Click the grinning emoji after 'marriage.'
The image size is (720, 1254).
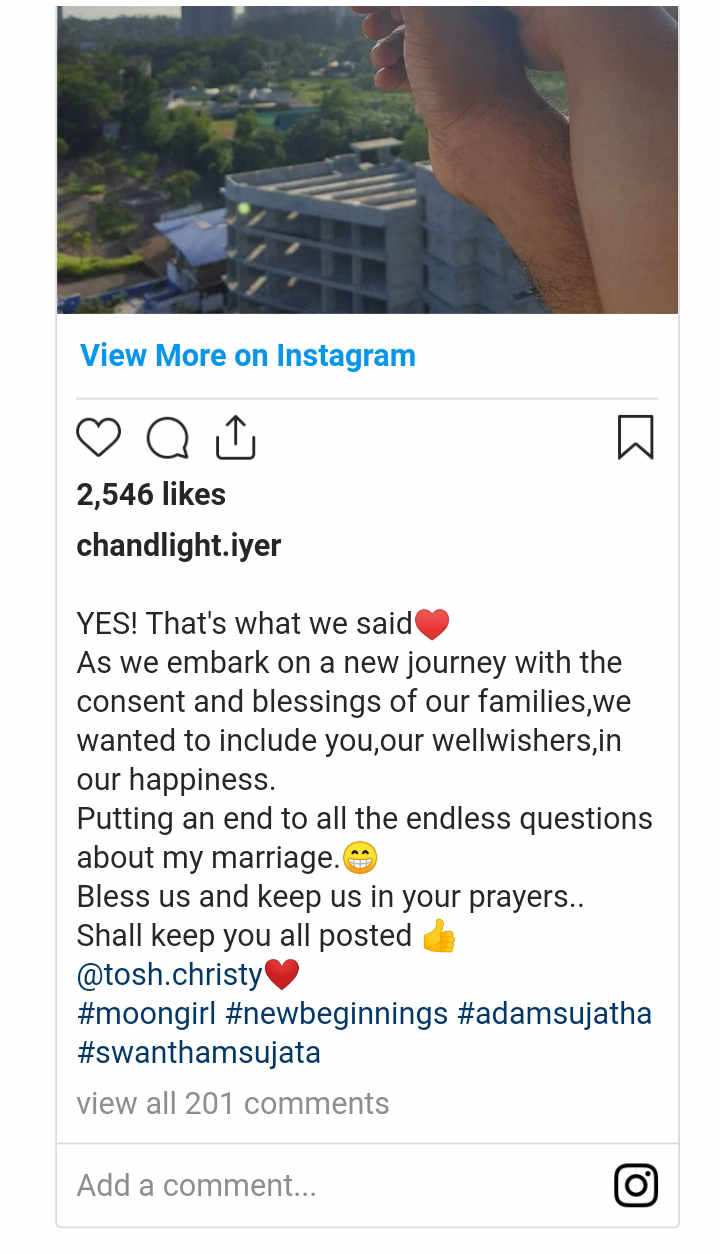pos(360,858)
